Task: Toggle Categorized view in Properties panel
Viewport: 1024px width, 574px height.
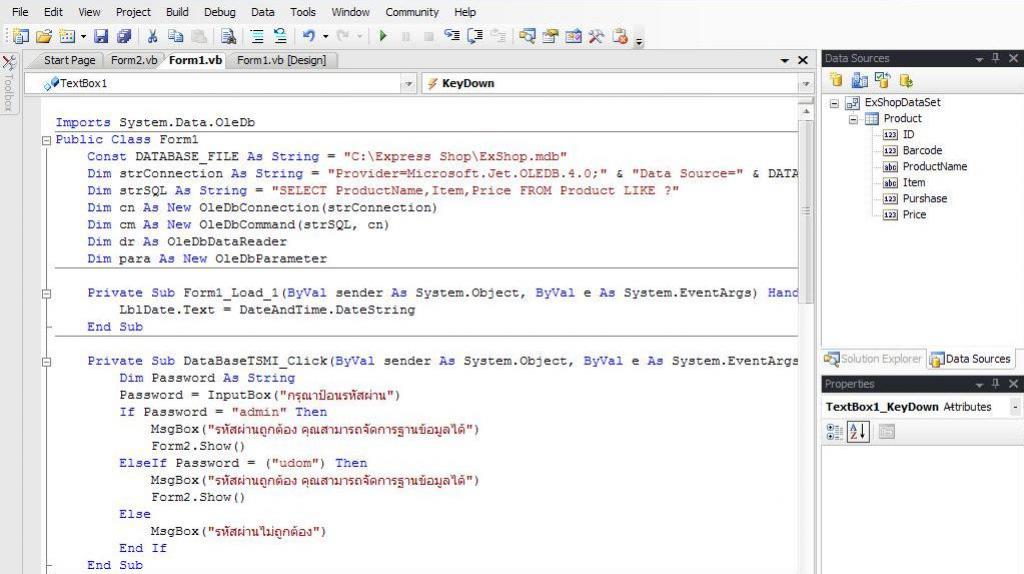Action: pyautogui.click(x=836, y=431)
